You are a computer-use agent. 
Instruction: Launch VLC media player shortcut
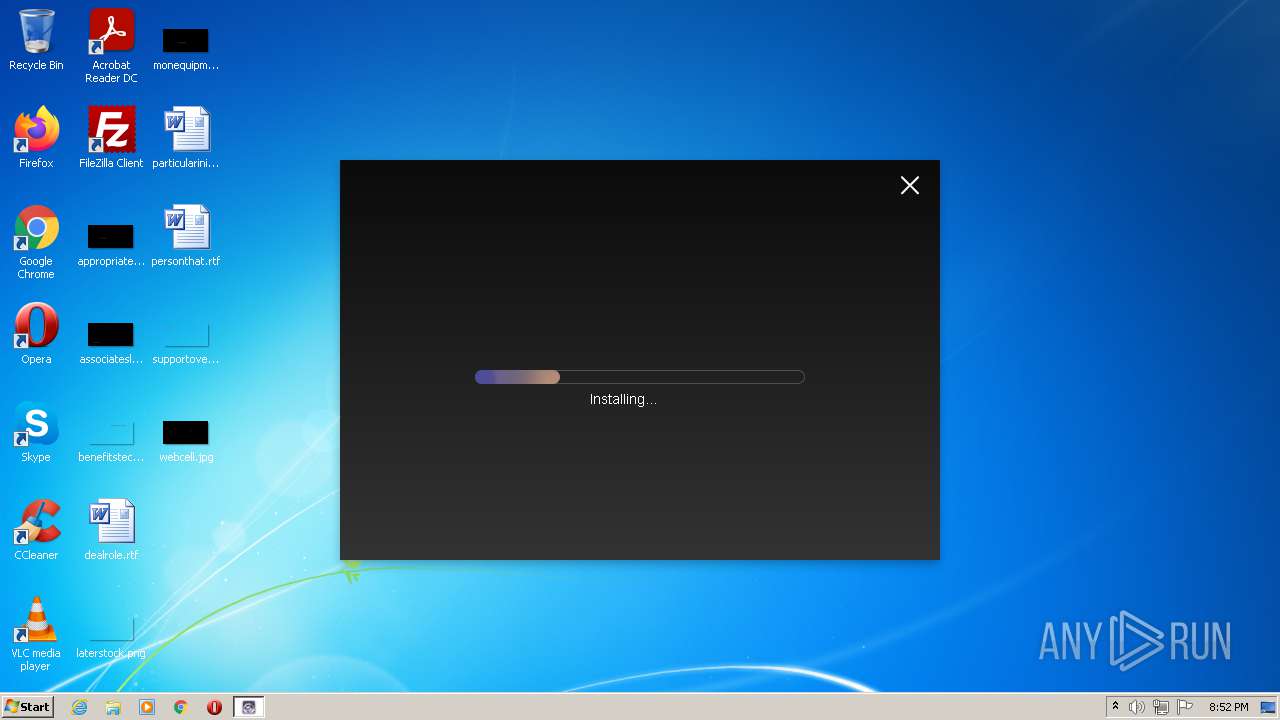(36, 634)
